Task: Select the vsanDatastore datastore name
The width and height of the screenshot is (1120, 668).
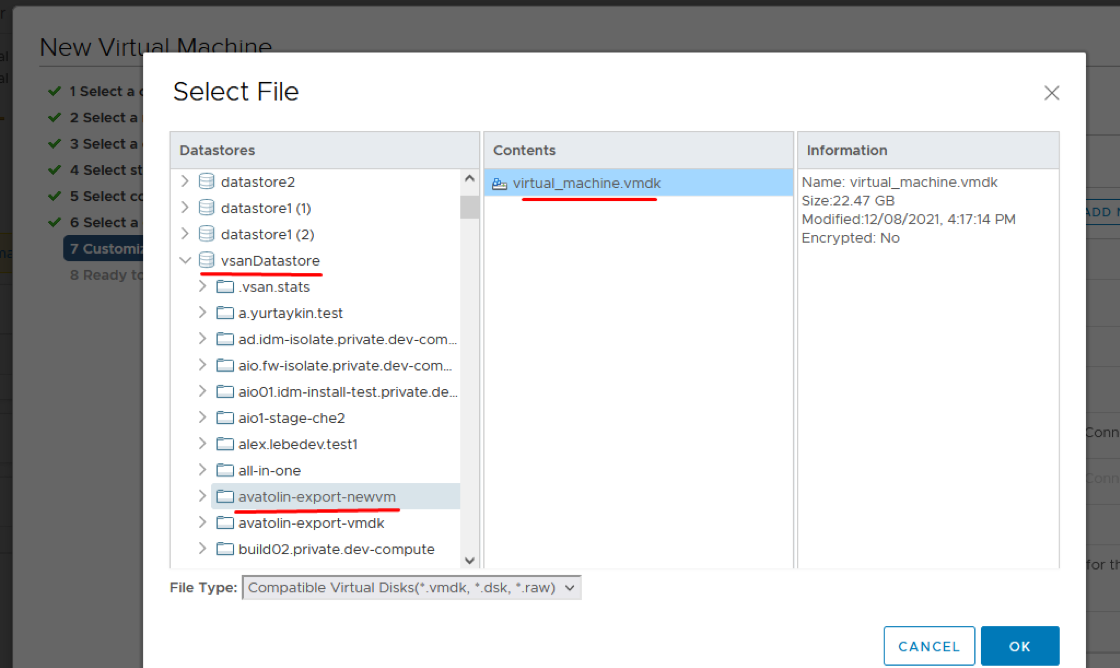Action: pyautogui.click(x=270, y=261)
